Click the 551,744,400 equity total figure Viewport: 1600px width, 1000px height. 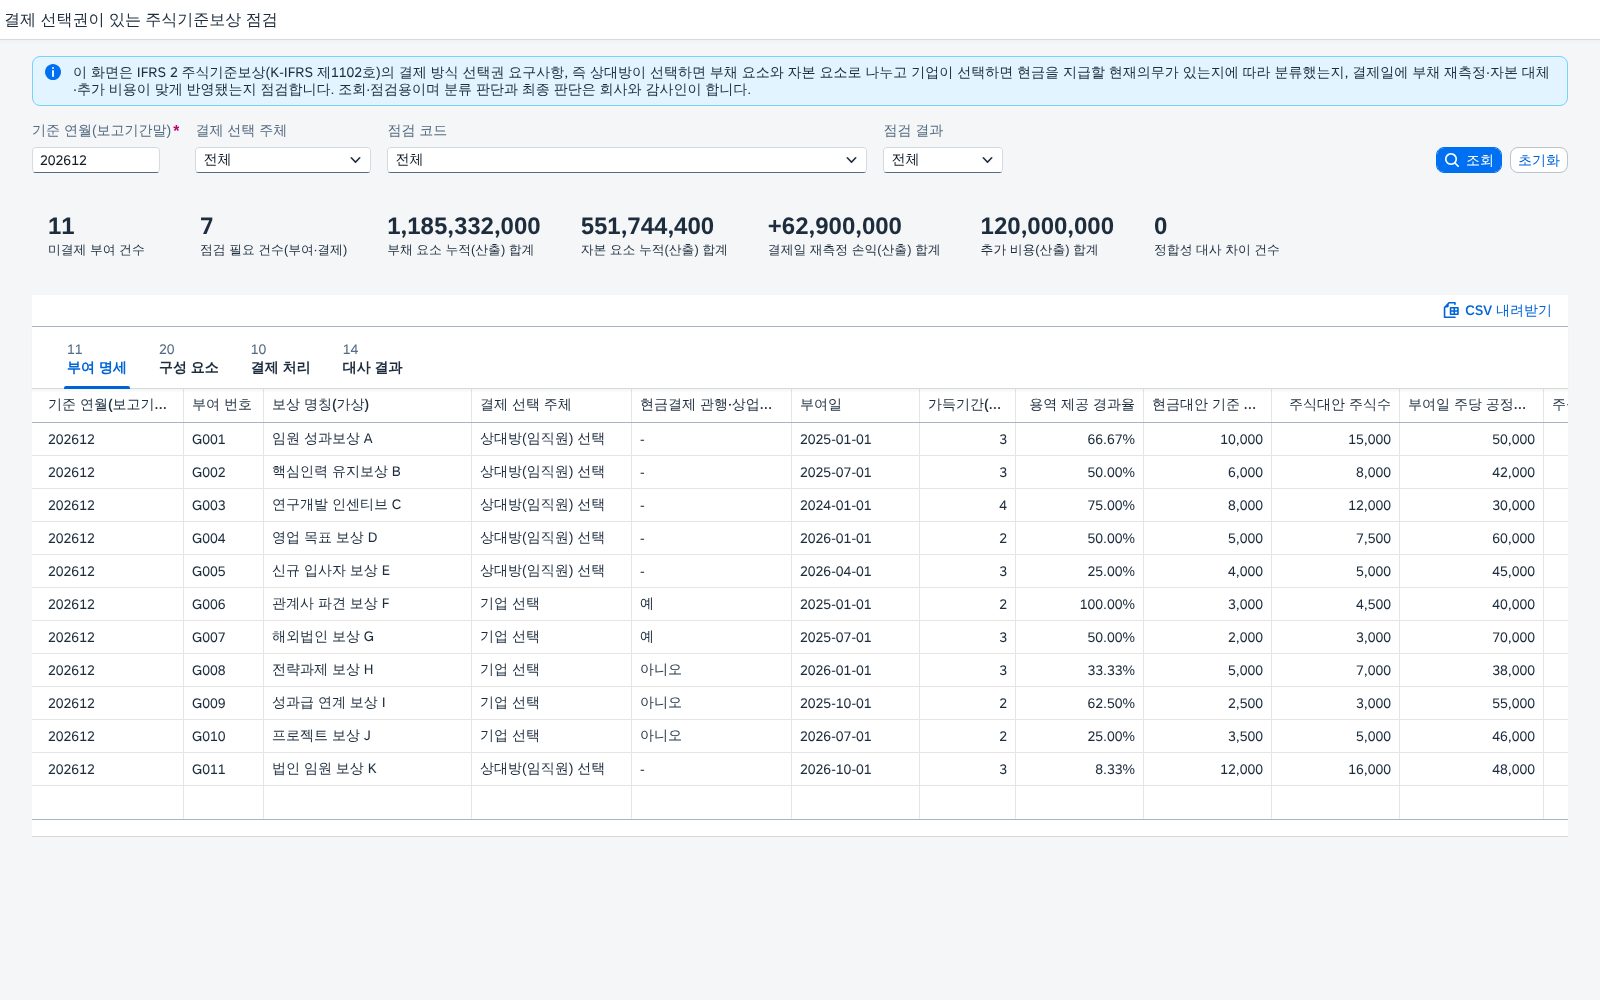[647, 226]
